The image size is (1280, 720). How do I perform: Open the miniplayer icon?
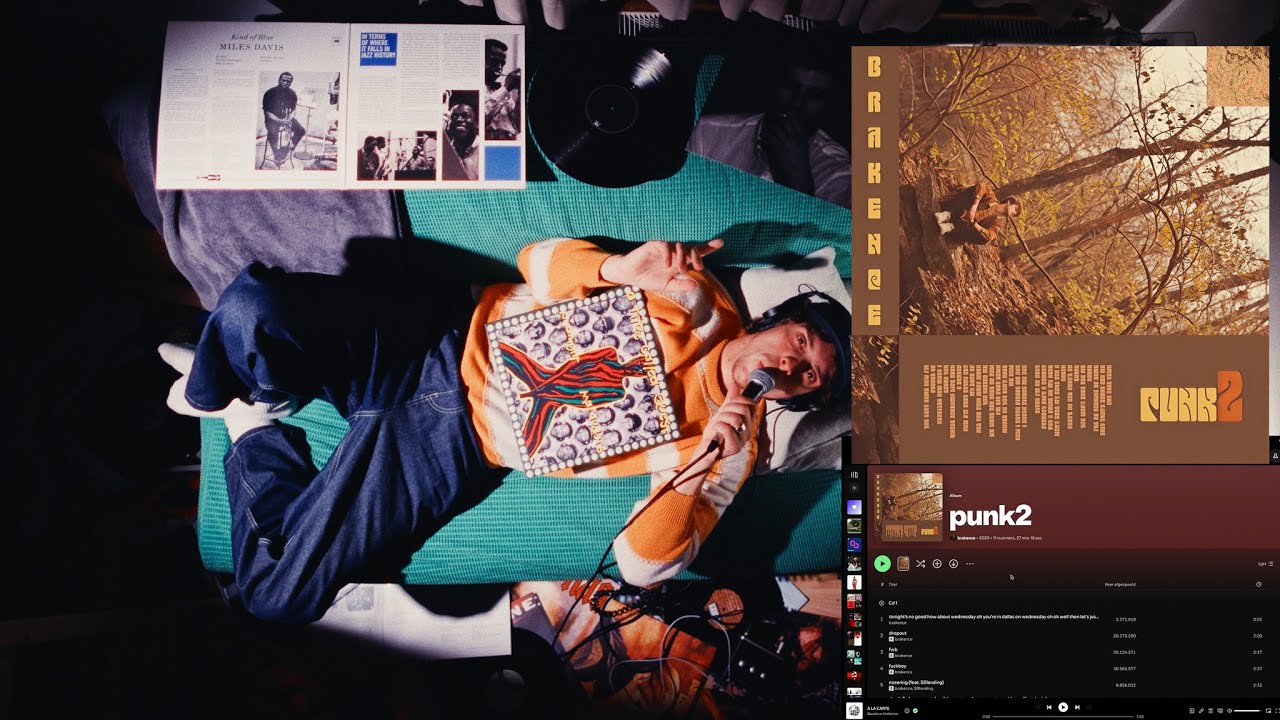tap(1268, 711)
